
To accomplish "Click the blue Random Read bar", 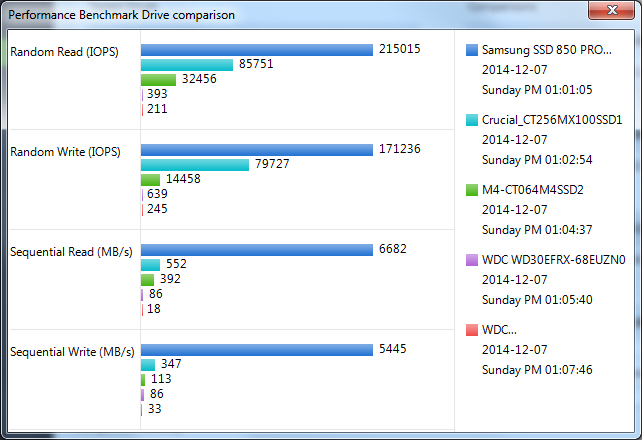I will click(257, 50).
